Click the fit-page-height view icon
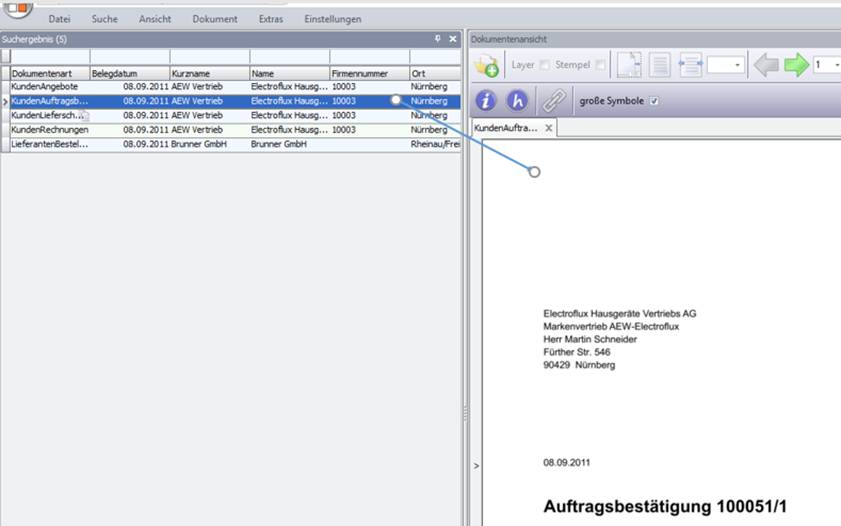841x526 pixels. pos(629,65)
